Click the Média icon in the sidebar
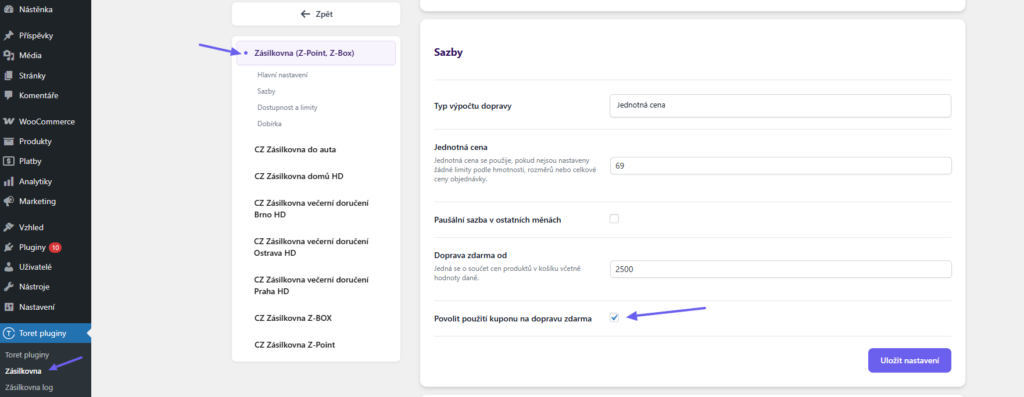 coord(9,56)
